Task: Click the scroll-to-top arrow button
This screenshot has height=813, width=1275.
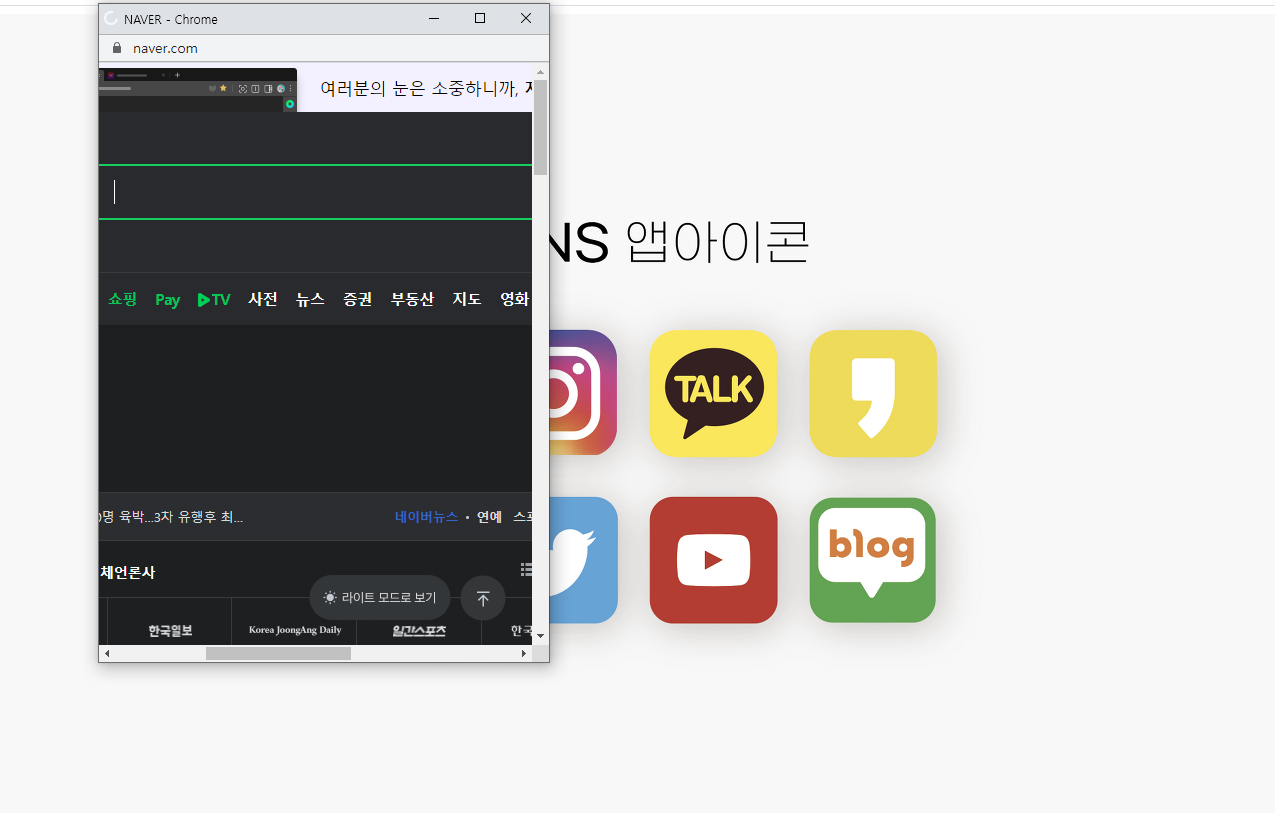Action: point(483,598)
